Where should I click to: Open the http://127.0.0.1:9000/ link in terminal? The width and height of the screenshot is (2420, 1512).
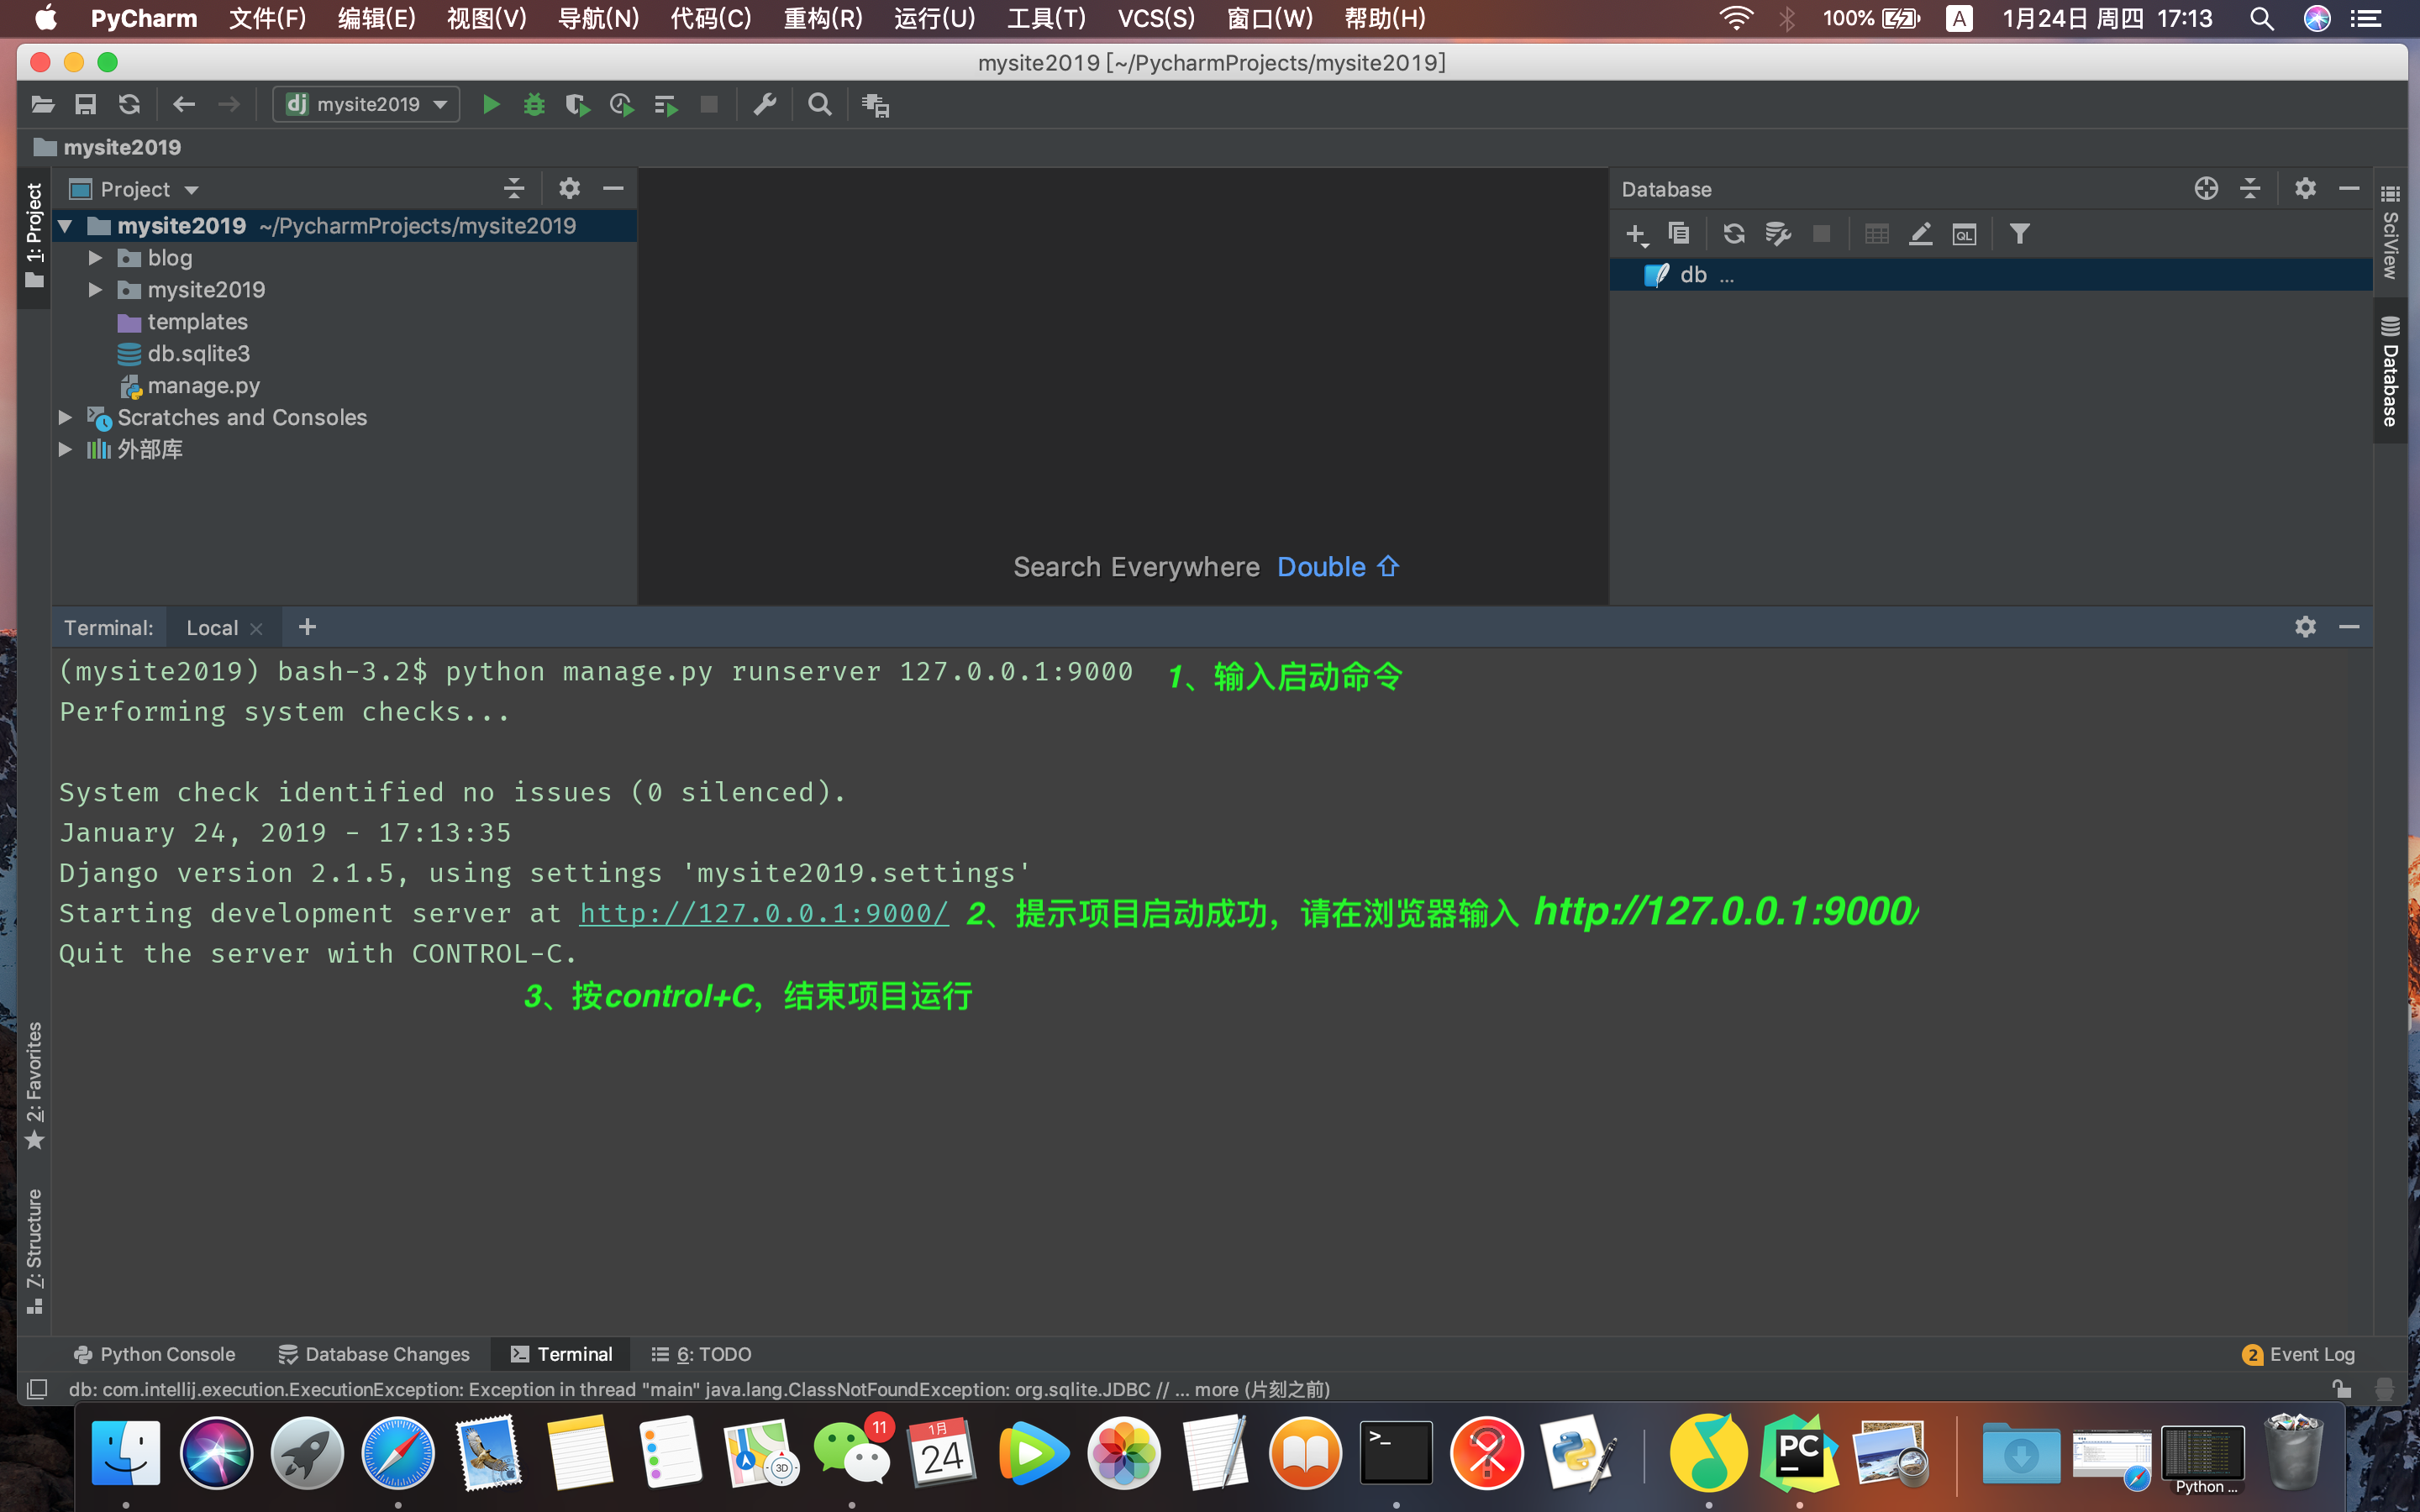(x=763, y=913)
